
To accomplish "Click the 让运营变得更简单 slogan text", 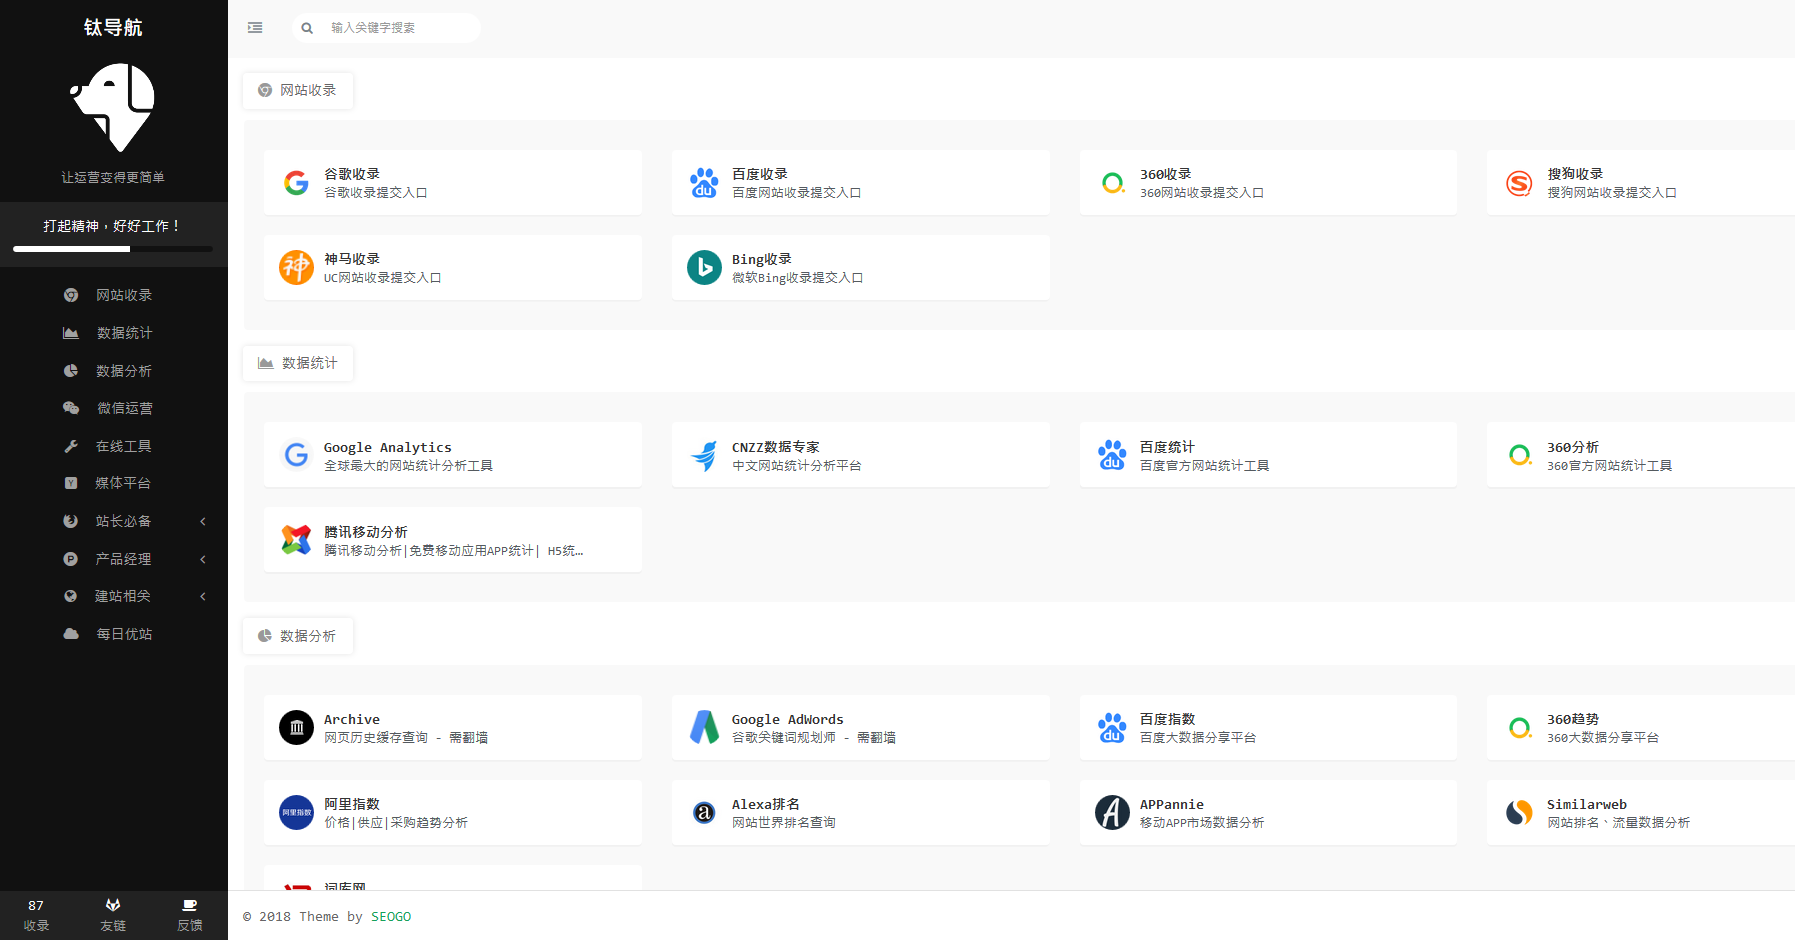I will (x=113, y=177).
